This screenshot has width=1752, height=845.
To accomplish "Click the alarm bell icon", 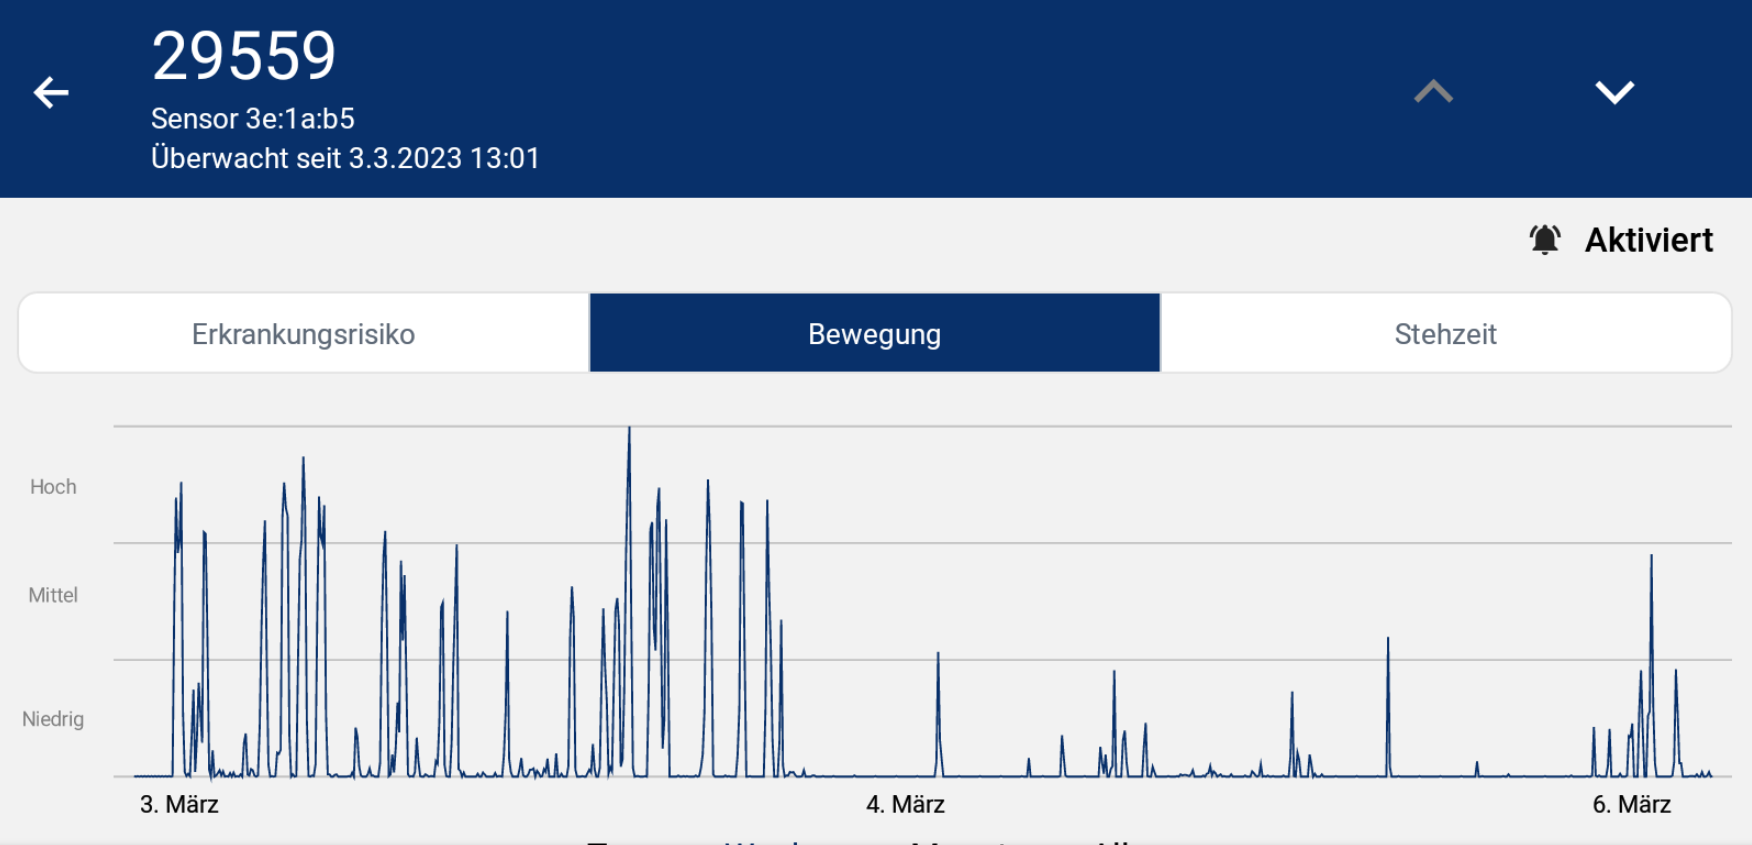I will pyautogui.click(x=1545, y=240).
